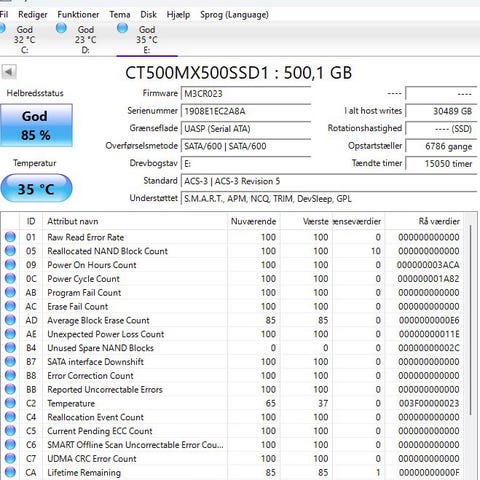This screenshot has height=480, width=480.
Task: Click the Drevbogstav field E:
Action: 246,164
